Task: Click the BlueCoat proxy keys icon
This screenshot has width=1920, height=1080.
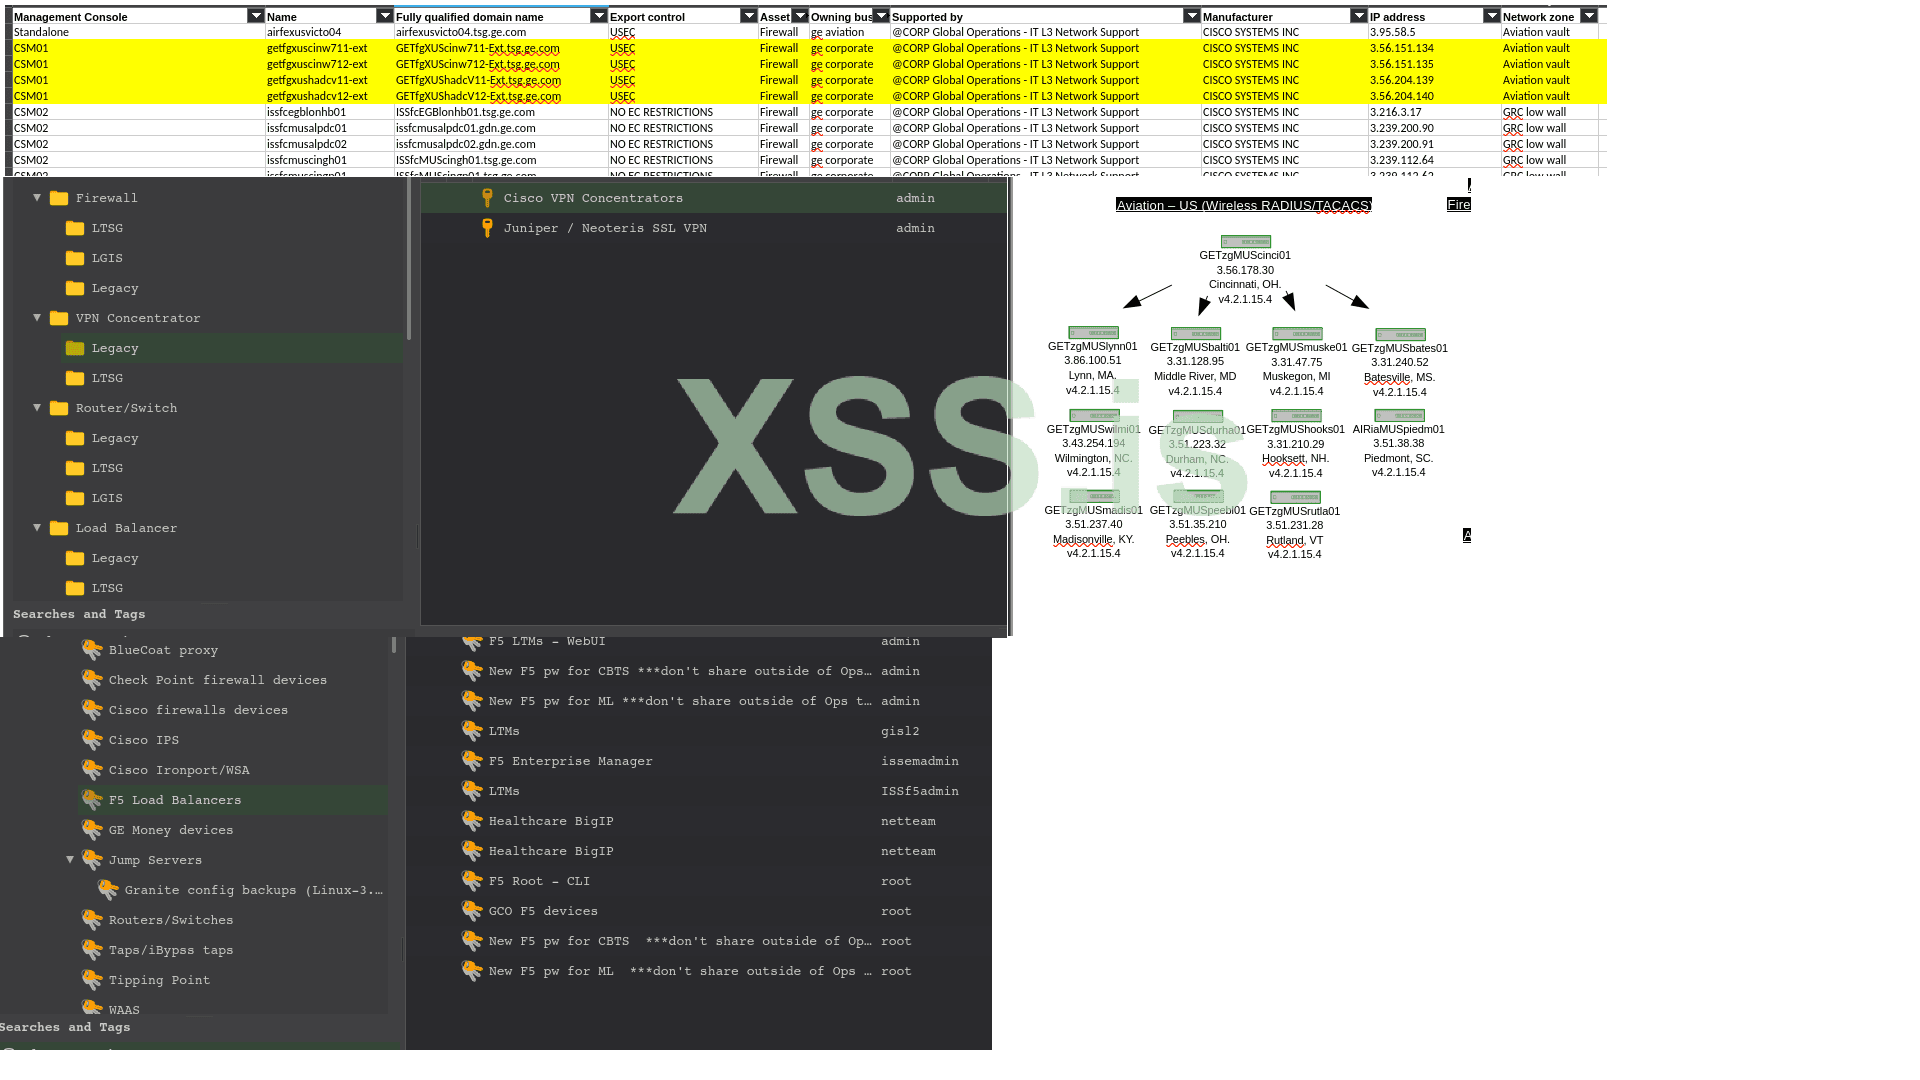Action: click(x=92, y=650)
